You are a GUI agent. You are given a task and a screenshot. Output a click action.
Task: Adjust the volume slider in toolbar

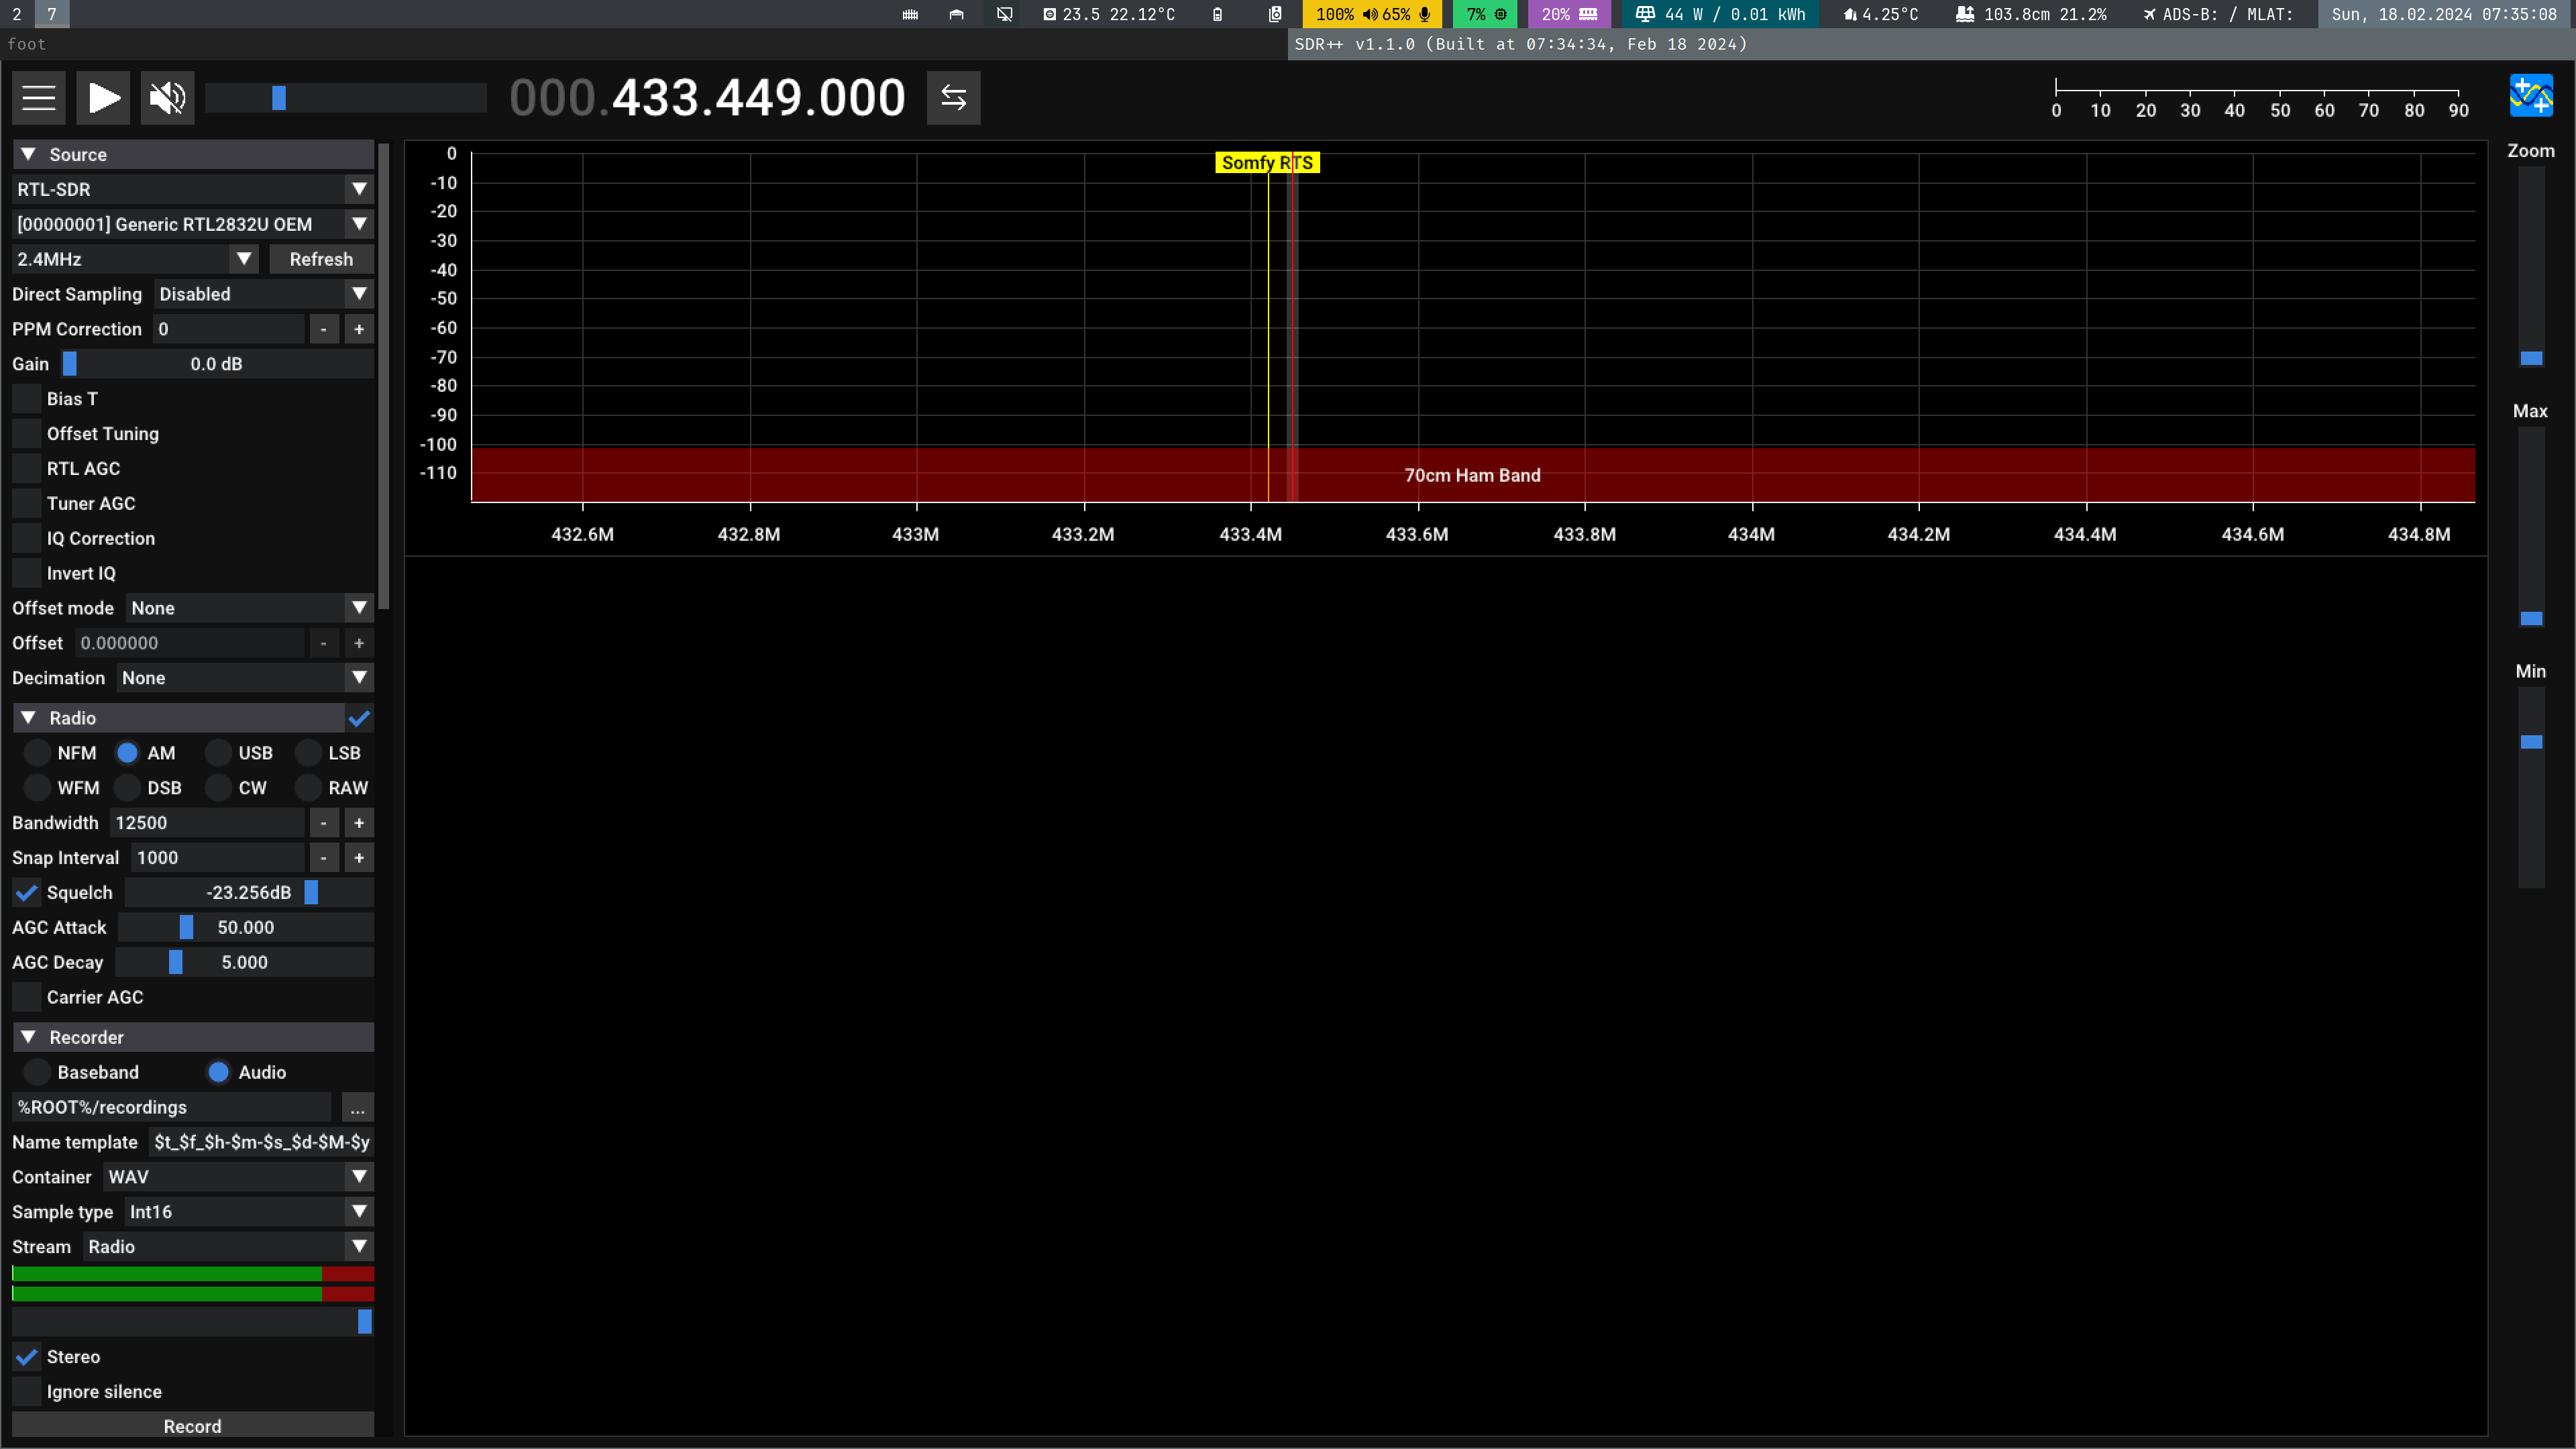(346, 97)
